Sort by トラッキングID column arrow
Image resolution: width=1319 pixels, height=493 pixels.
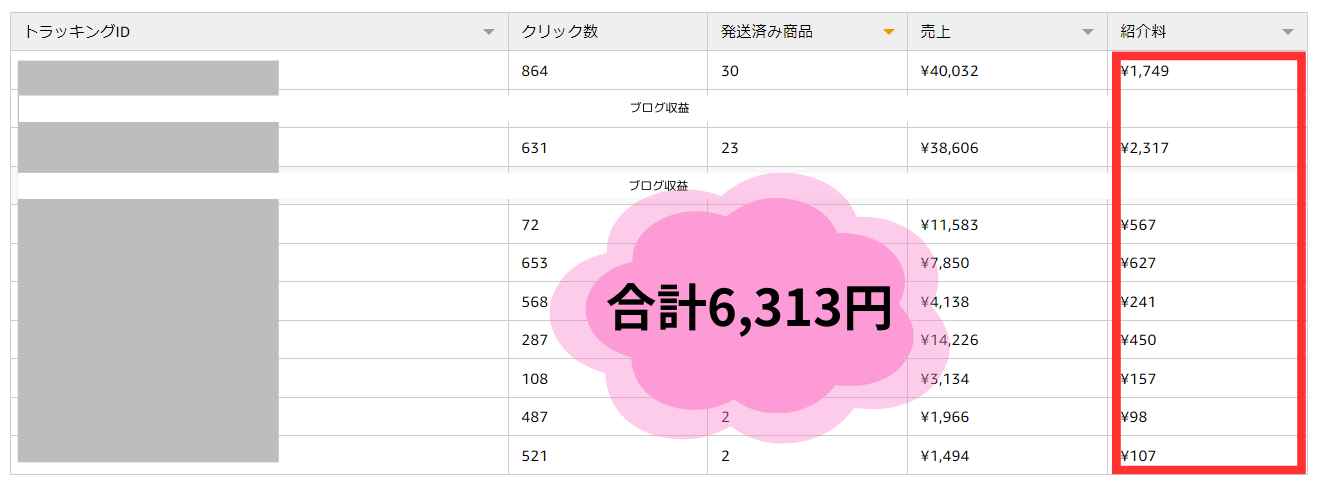(488, 32)
